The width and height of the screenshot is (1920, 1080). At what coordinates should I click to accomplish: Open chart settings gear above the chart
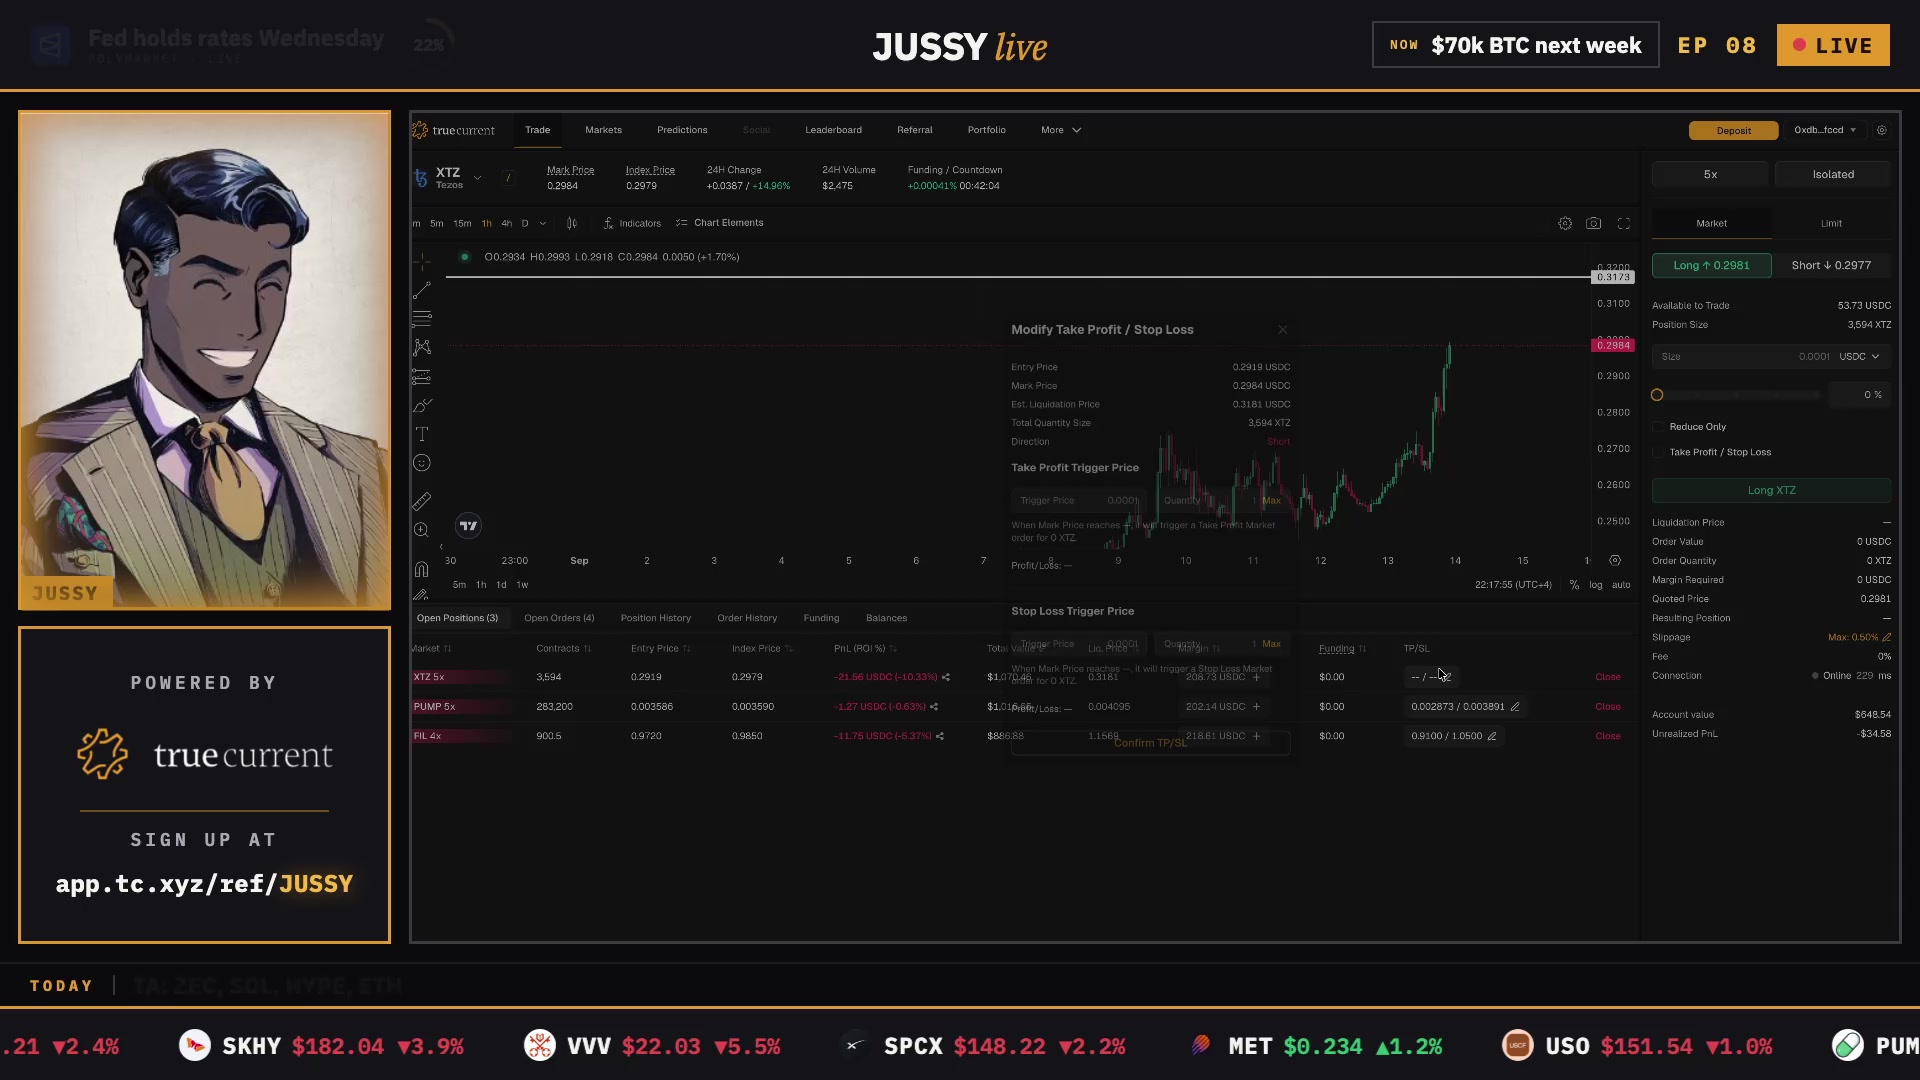tap(1565, 224)
